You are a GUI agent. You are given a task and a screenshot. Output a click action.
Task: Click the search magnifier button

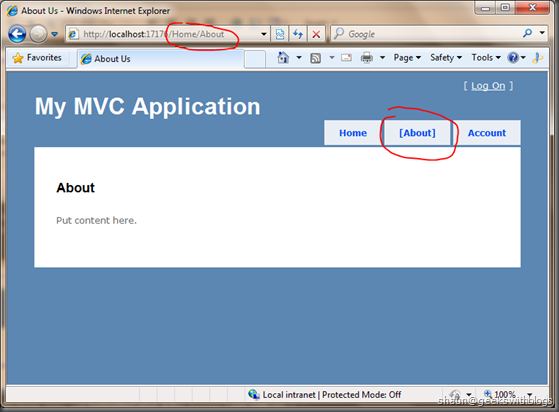(527, 34)
